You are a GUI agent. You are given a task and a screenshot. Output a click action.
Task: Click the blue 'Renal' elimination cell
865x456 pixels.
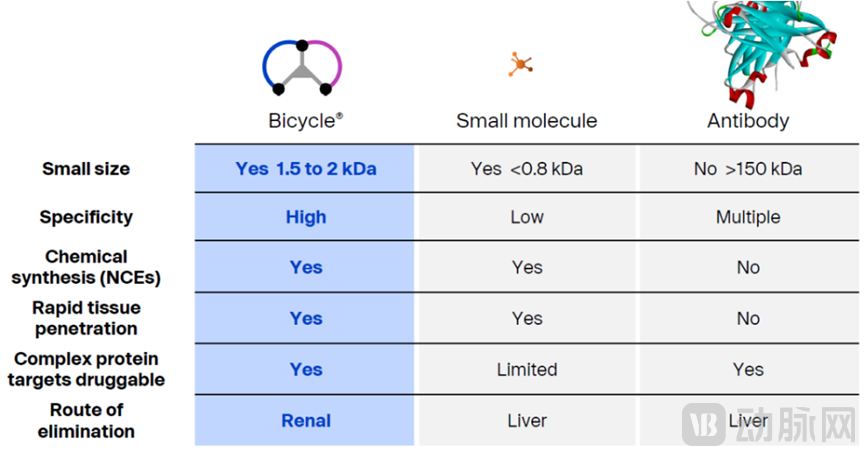click(x=306, y=421)
